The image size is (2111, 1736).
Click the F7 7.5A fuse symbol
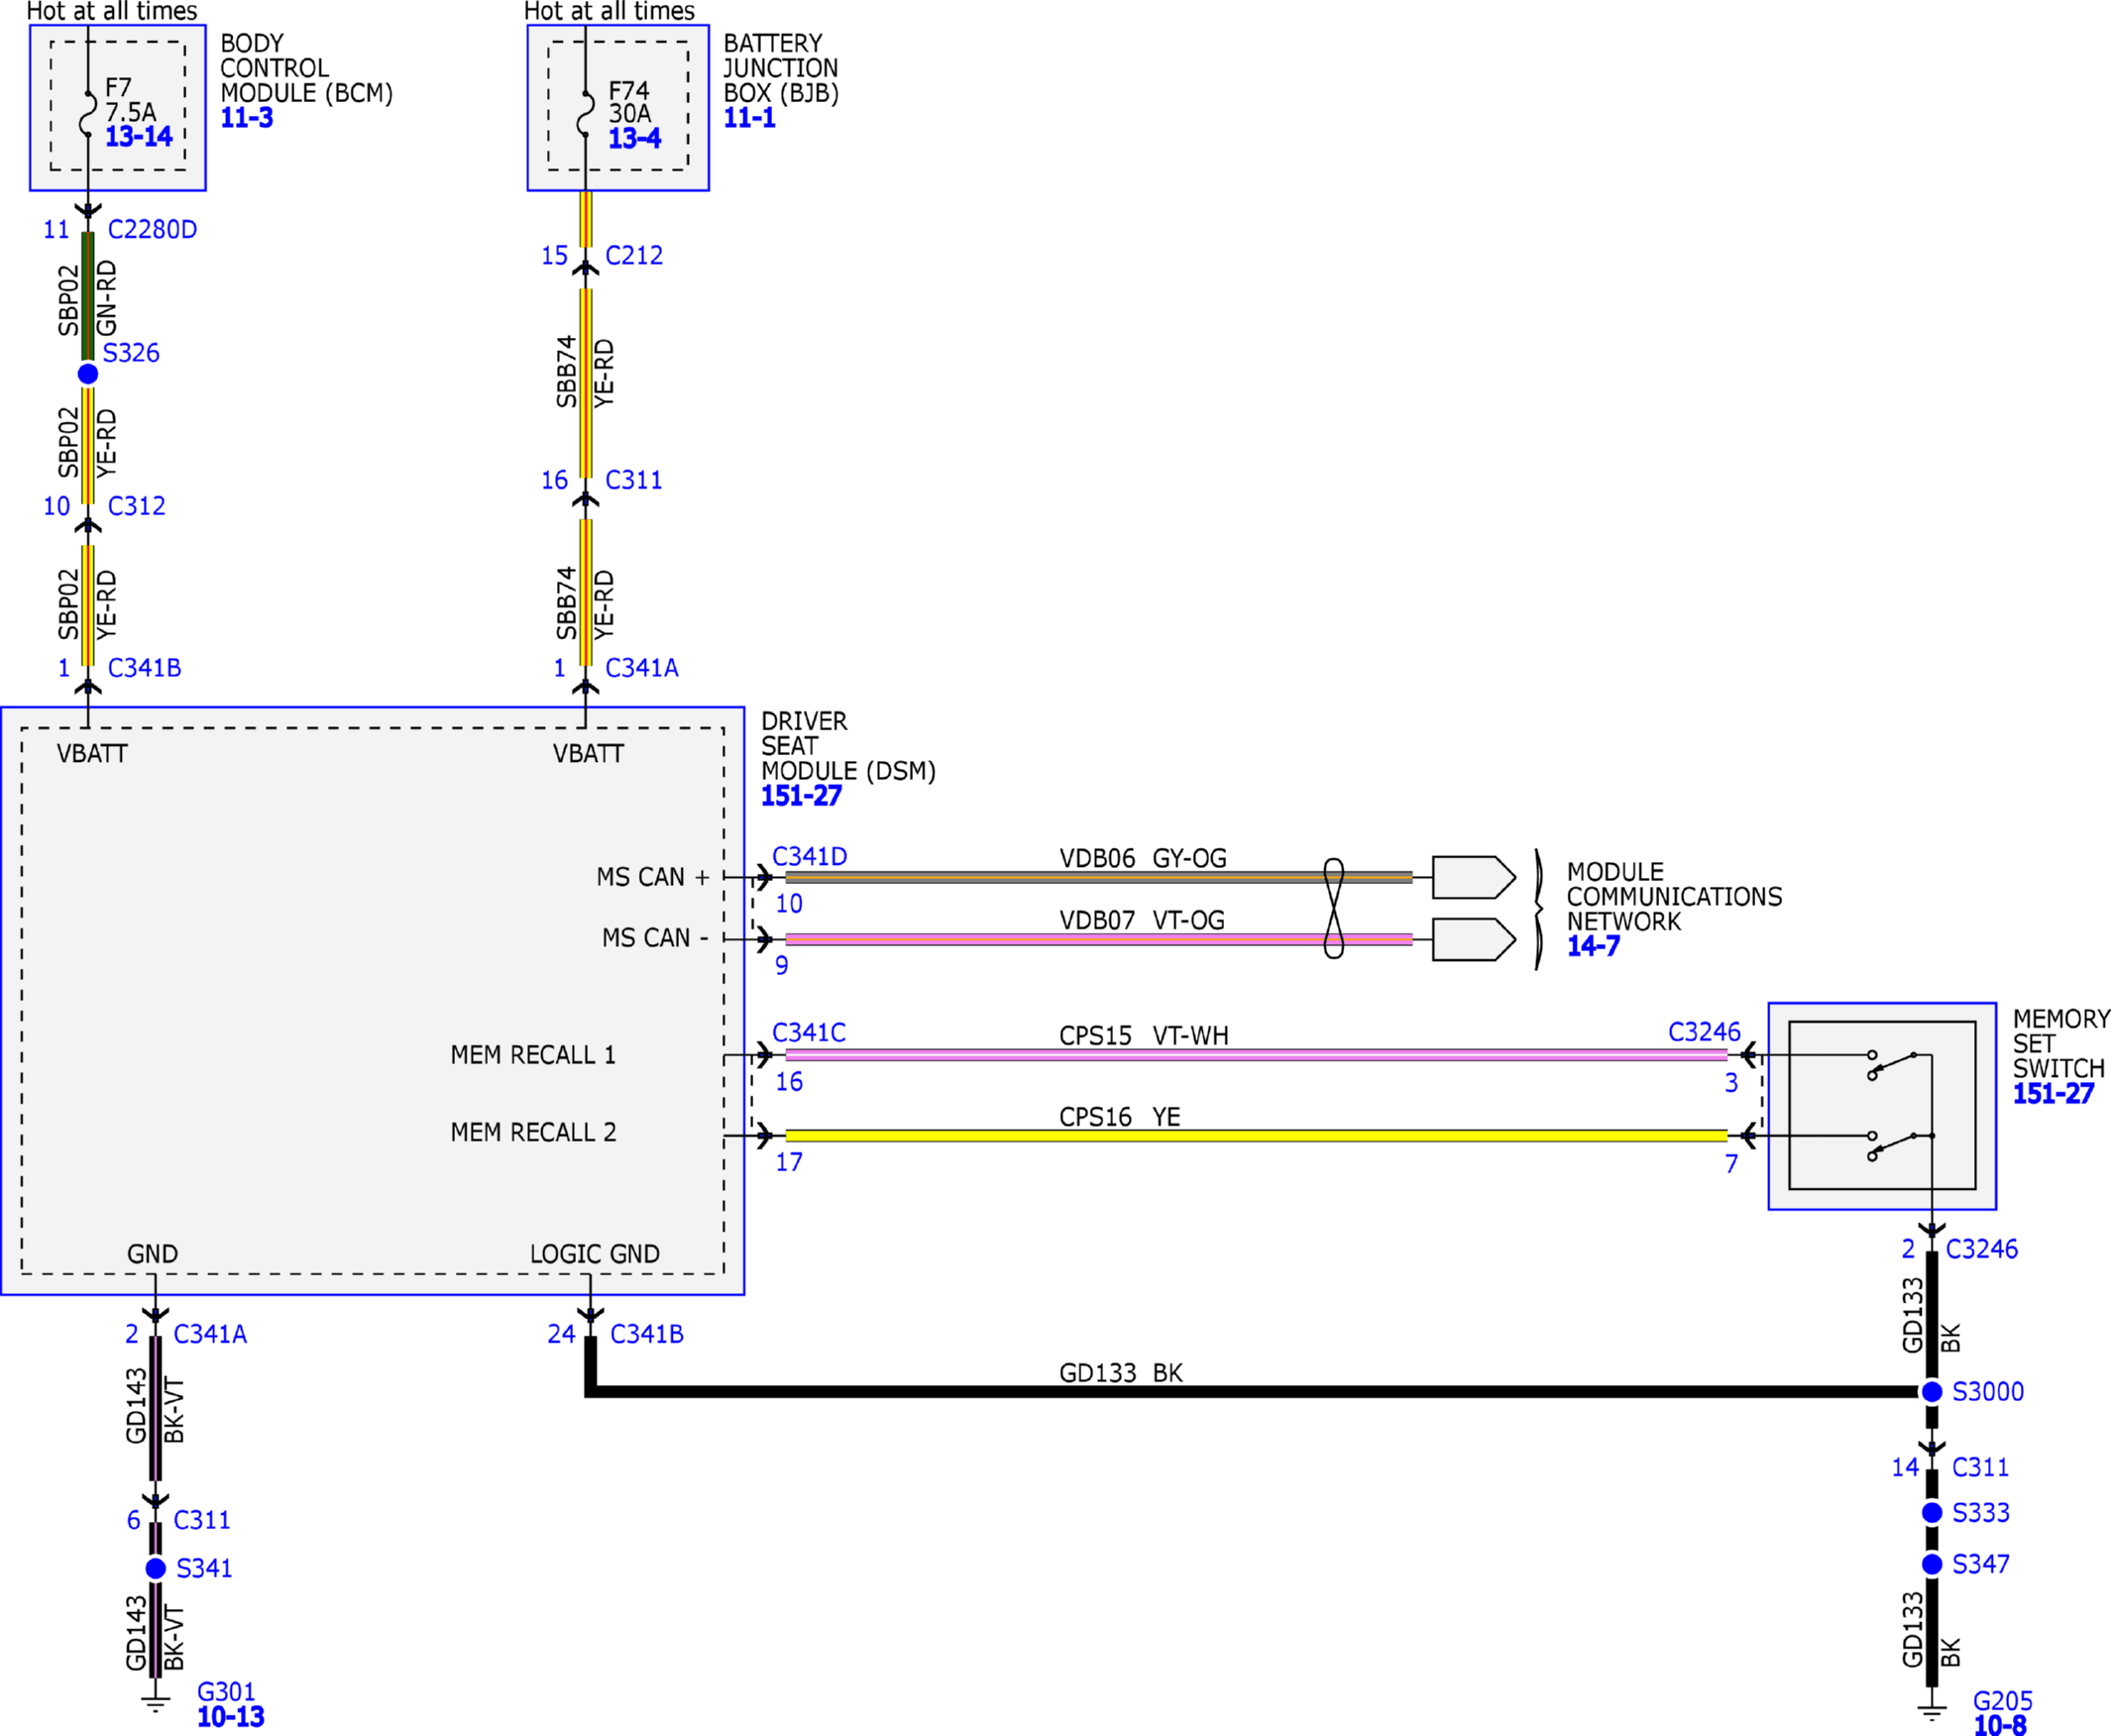coord(88,113)
